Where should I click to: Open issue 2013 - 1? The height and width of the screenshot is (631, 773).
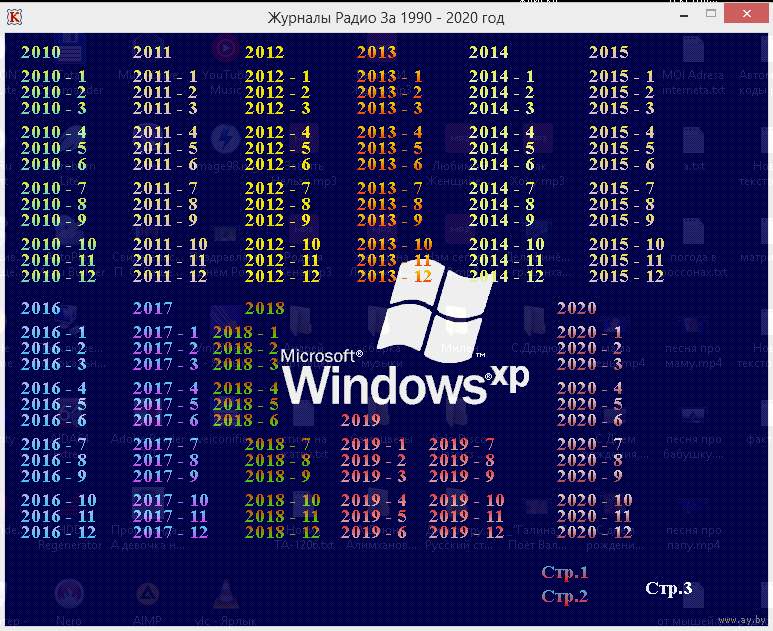tap(389, 76)
